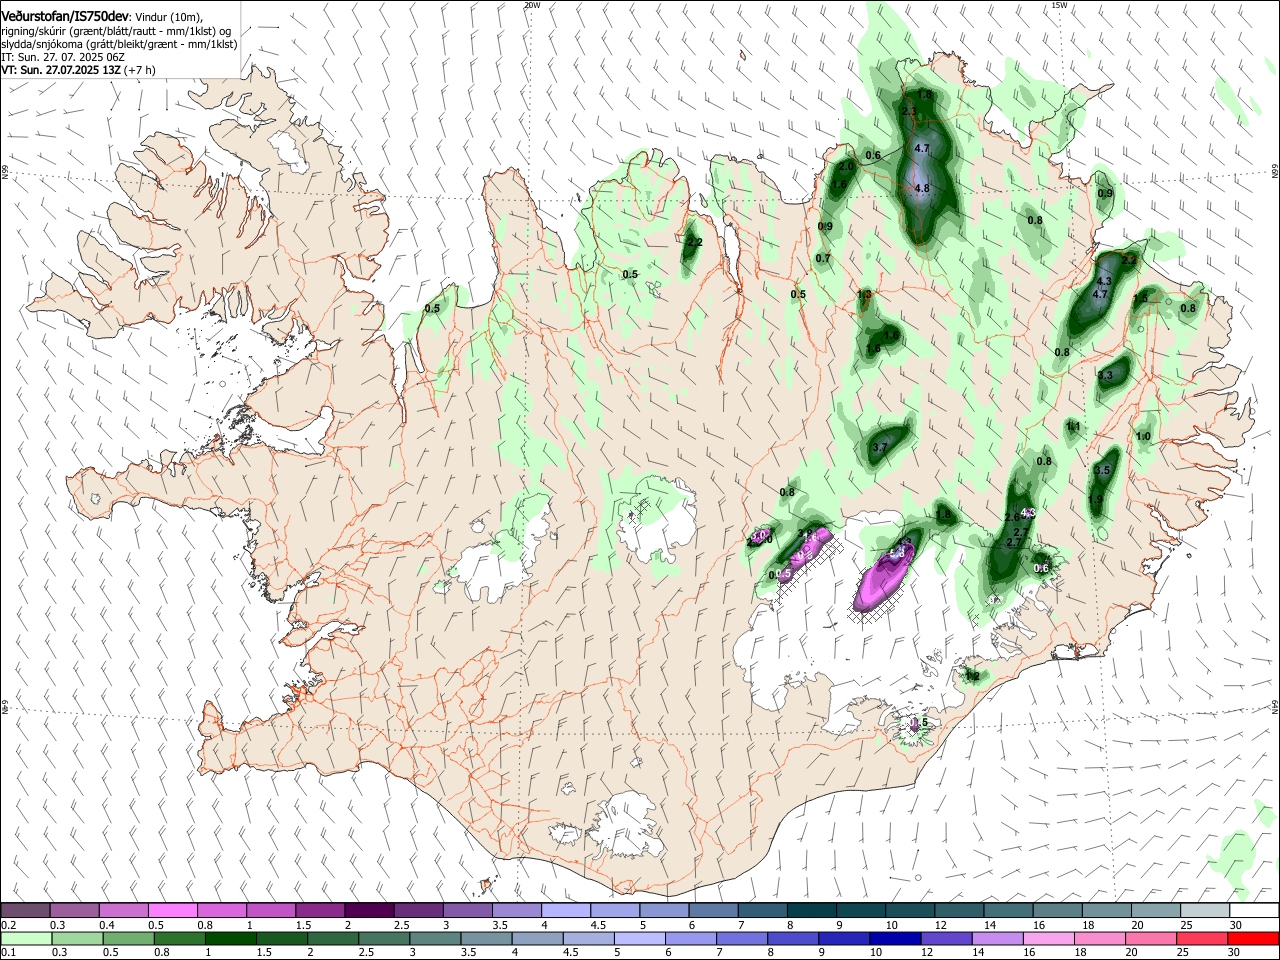Click the 12 label in the bottom legend row
This screenshot has height=960, width=1280.
pyautogui.click(x=926, y=953)
